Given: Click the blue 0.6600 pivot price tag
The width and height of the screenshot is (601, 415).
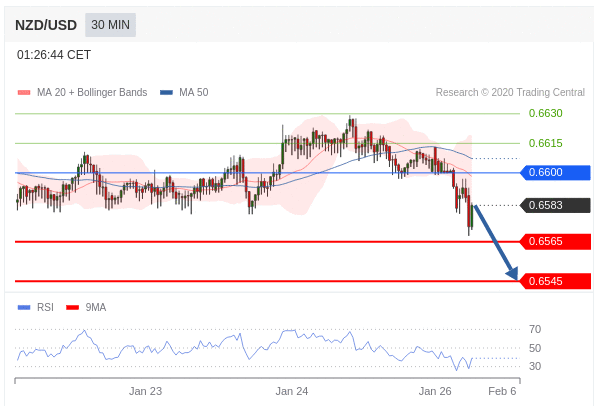Looking at the screenshot, I should [555, 172].
